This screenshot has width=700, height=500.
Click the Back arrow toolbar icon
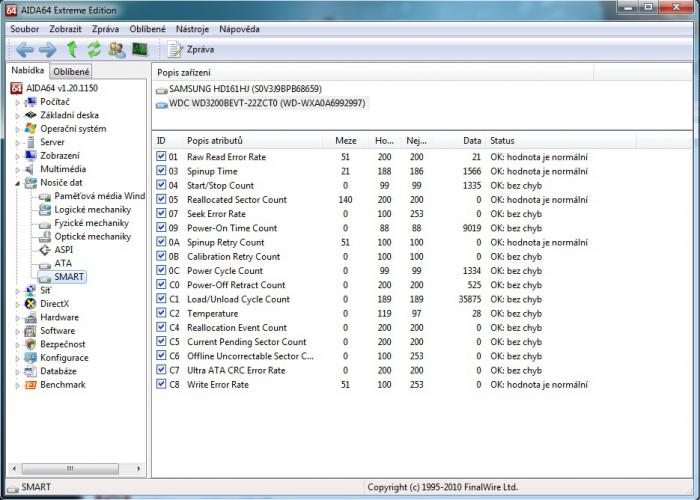tap(24, 49)
